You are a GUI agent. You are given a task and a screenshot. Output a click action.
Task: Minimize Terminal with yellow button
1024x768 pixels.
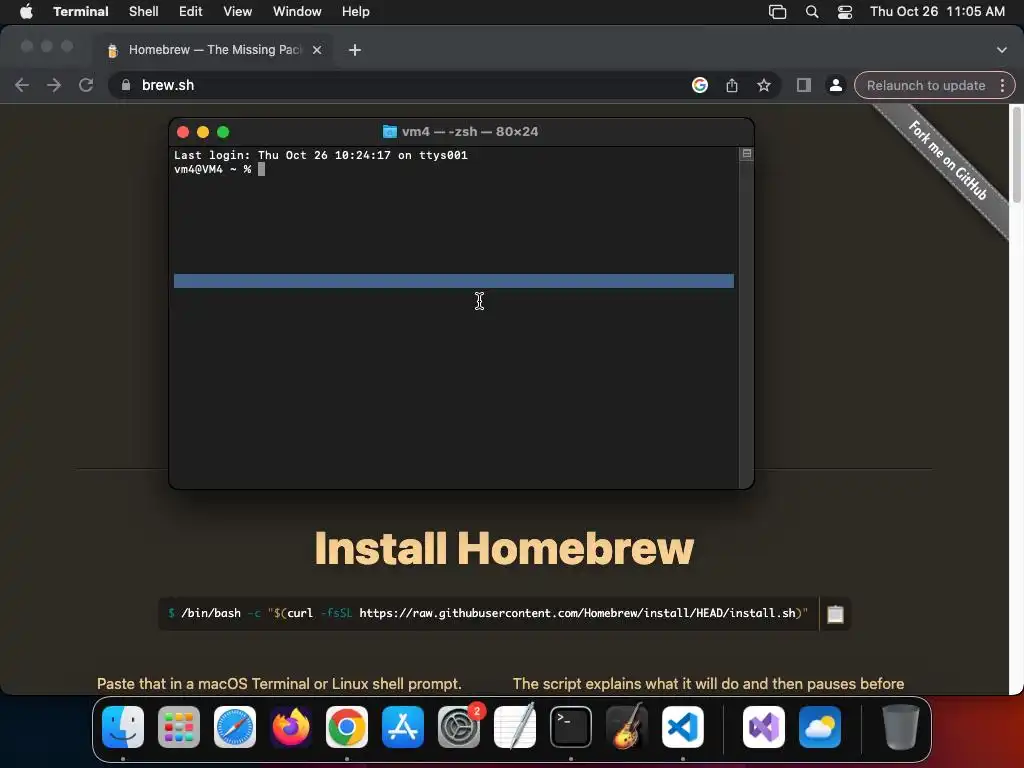click(x=203, y=132)
